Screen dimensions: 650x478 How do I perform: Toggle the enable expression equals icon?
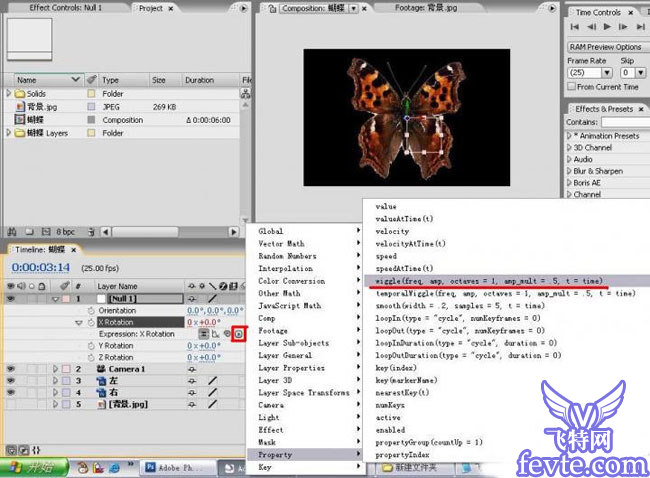click(x=203, y=334)
